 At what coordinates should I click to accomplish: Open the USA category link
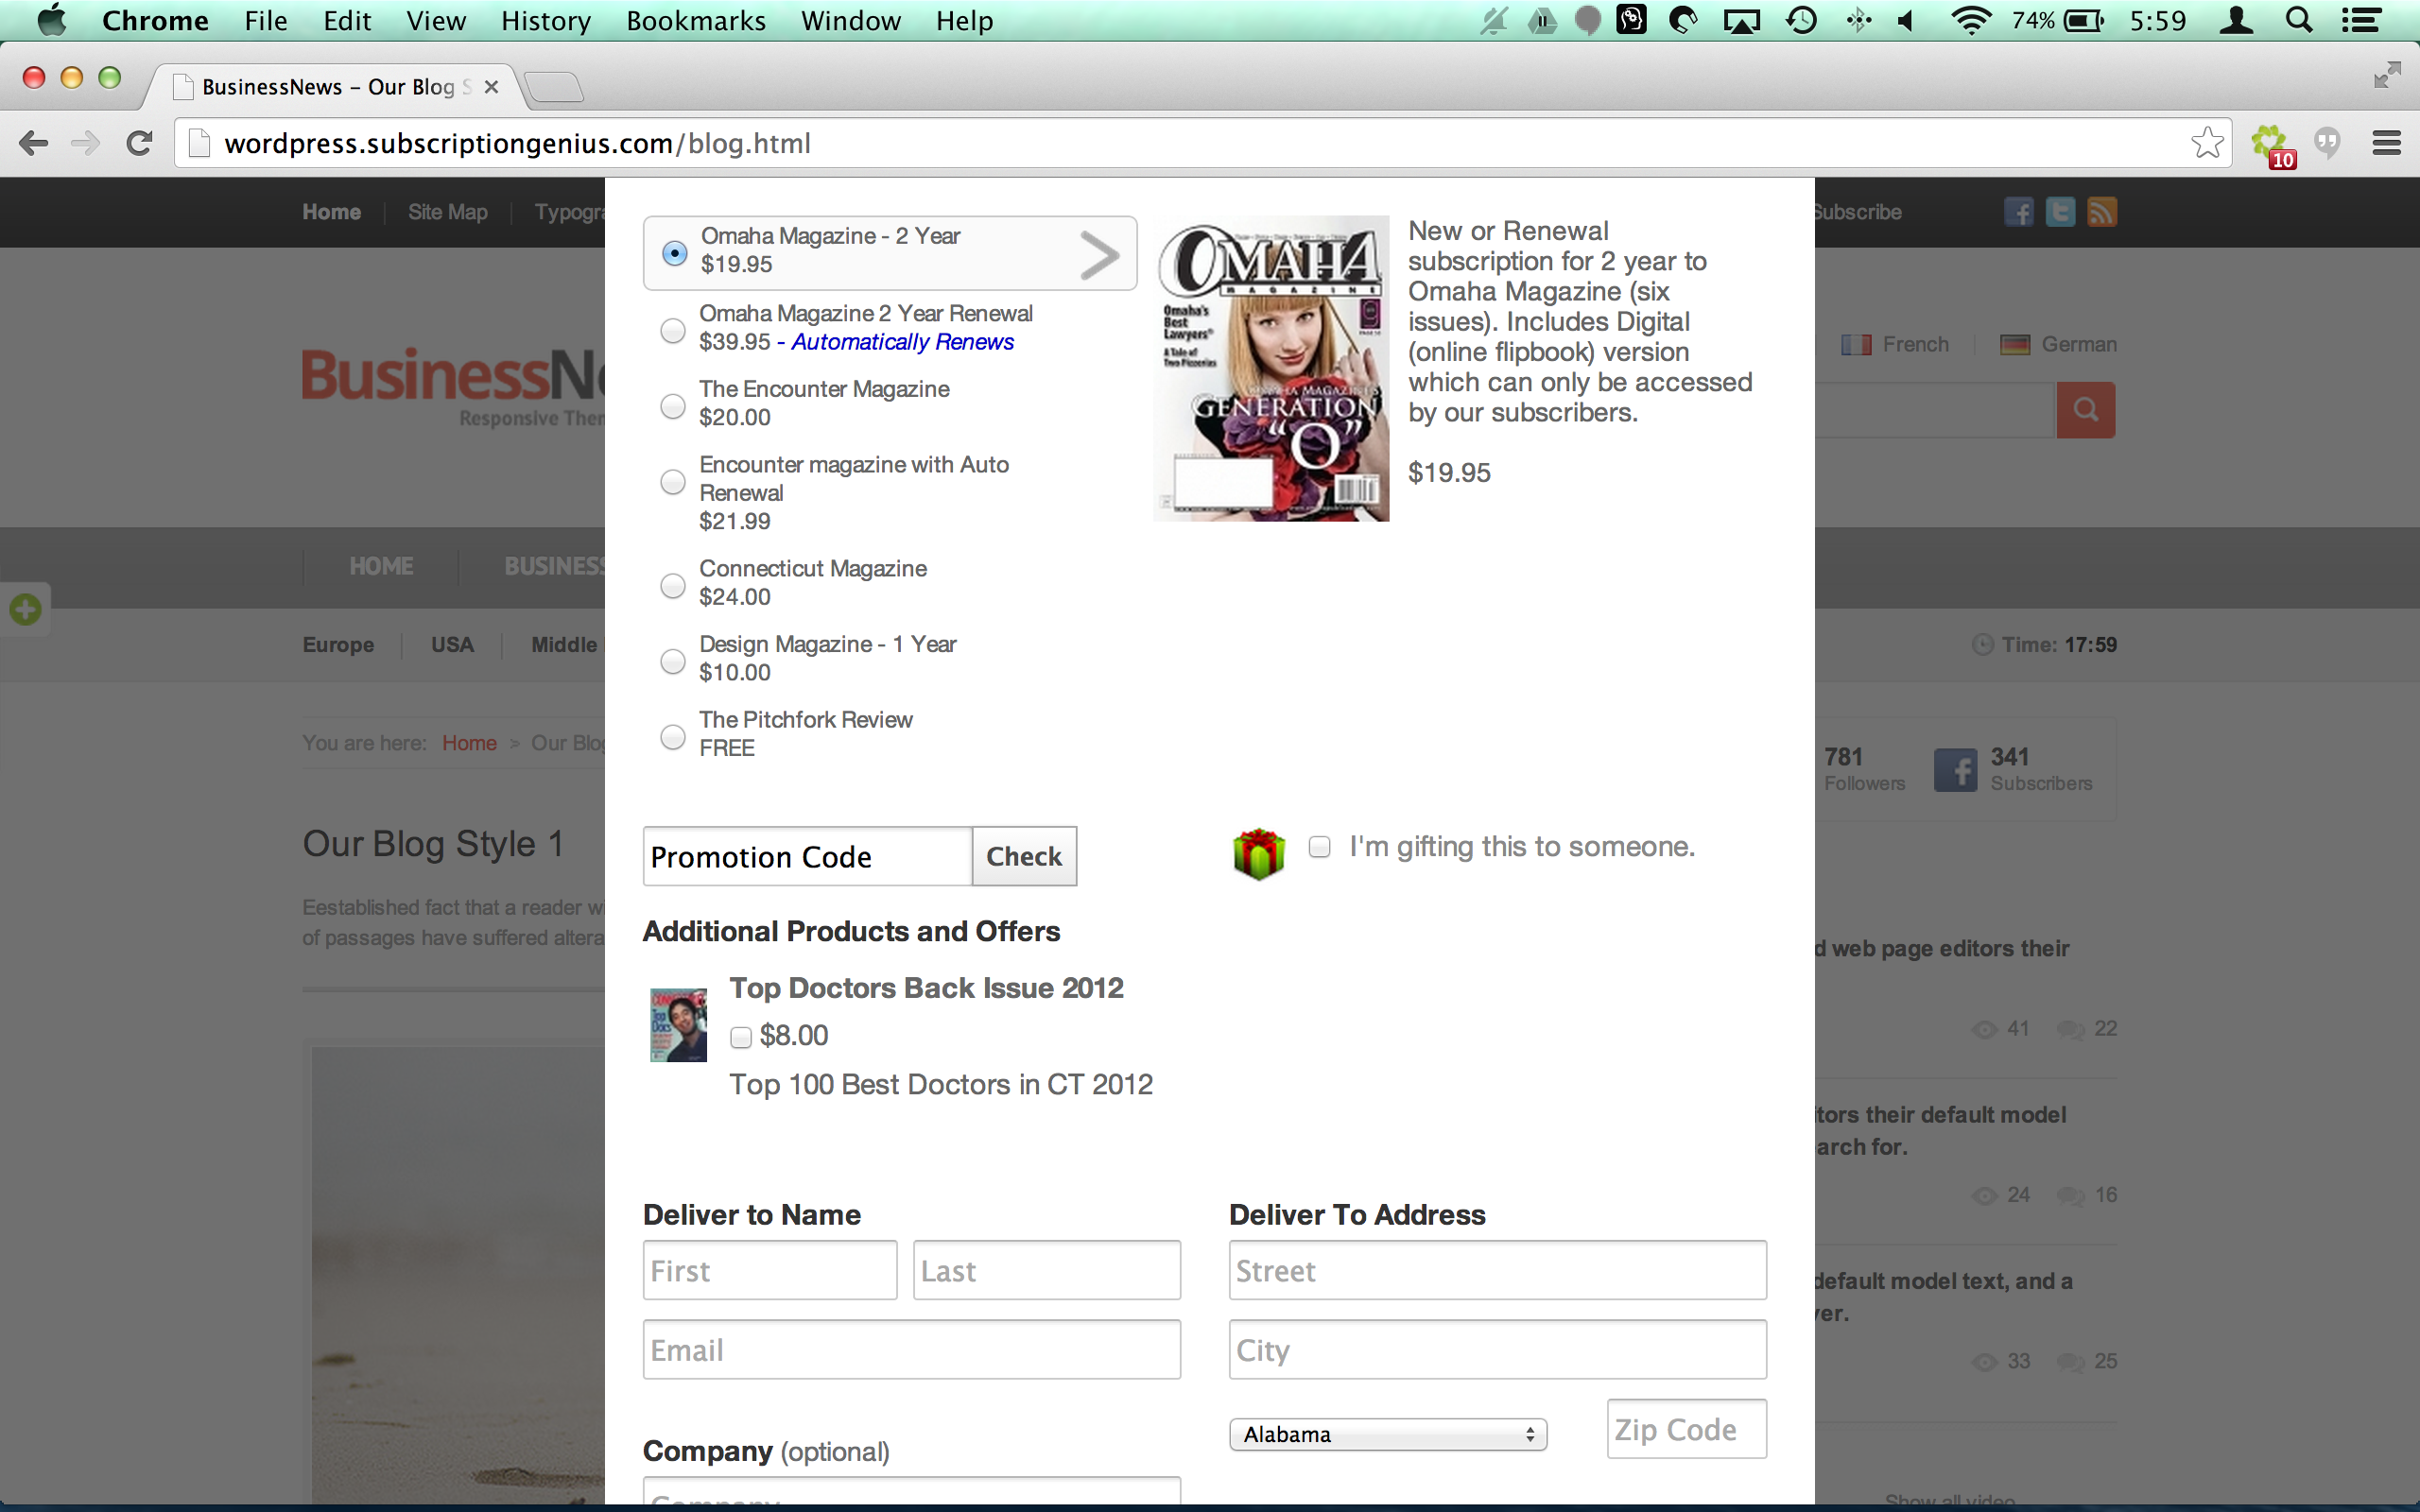click(x=452, y=645)
